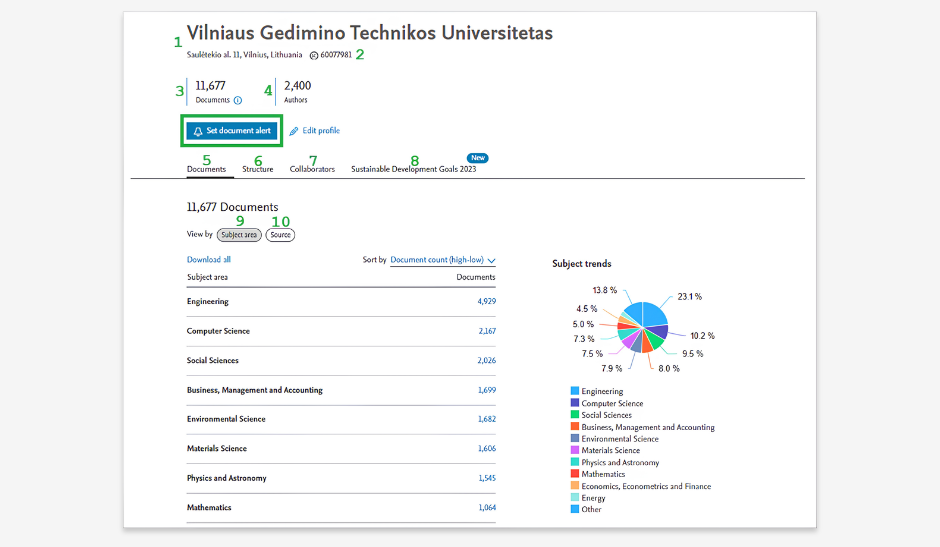Click the pencil icon for Edit profile
Viewport: 940px width, 547px height.
click(x=294, y=131)
